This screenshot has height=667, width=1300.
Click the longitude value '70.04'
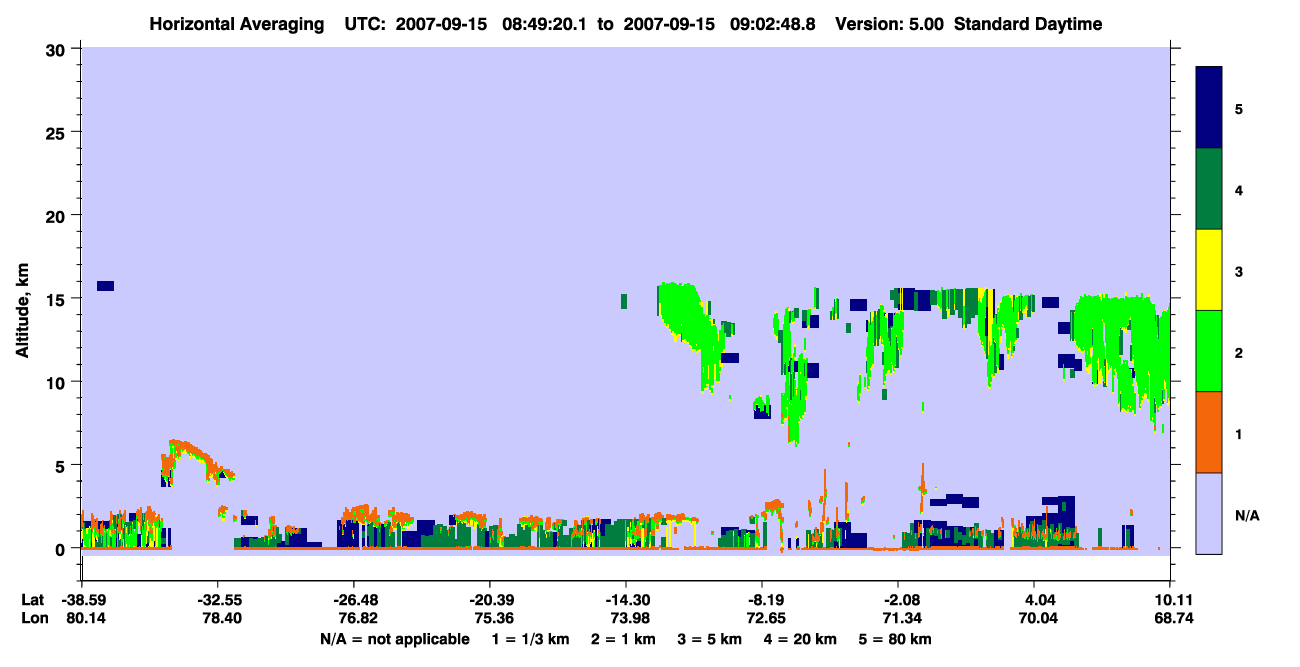pyautogui.click(x=1040, y=618)
